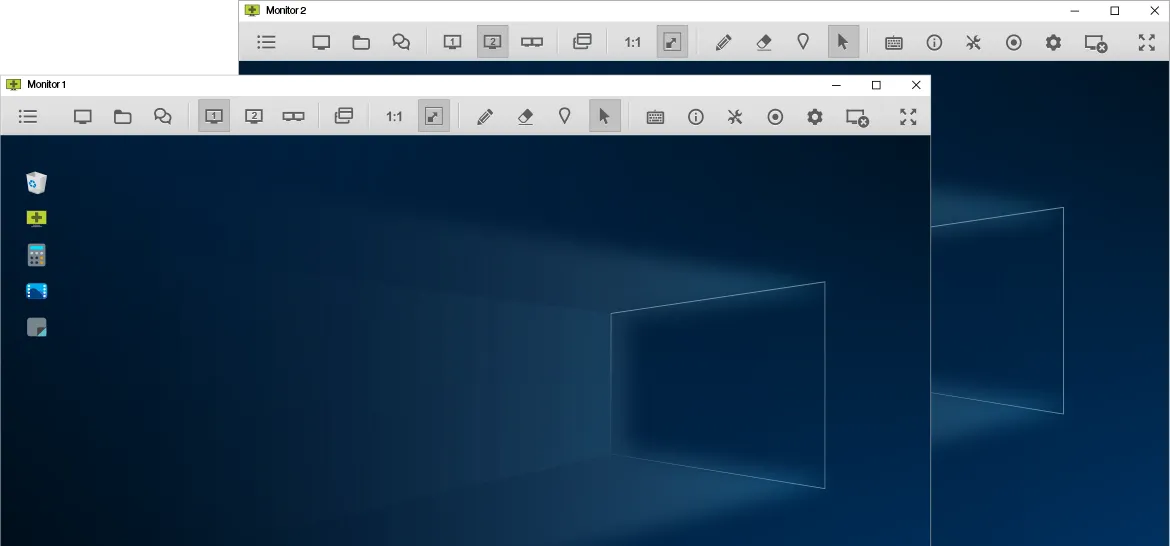Open the chat bubbles icon in Monitor 2
The image size is (1170, 546).
(x=401, y=42)
